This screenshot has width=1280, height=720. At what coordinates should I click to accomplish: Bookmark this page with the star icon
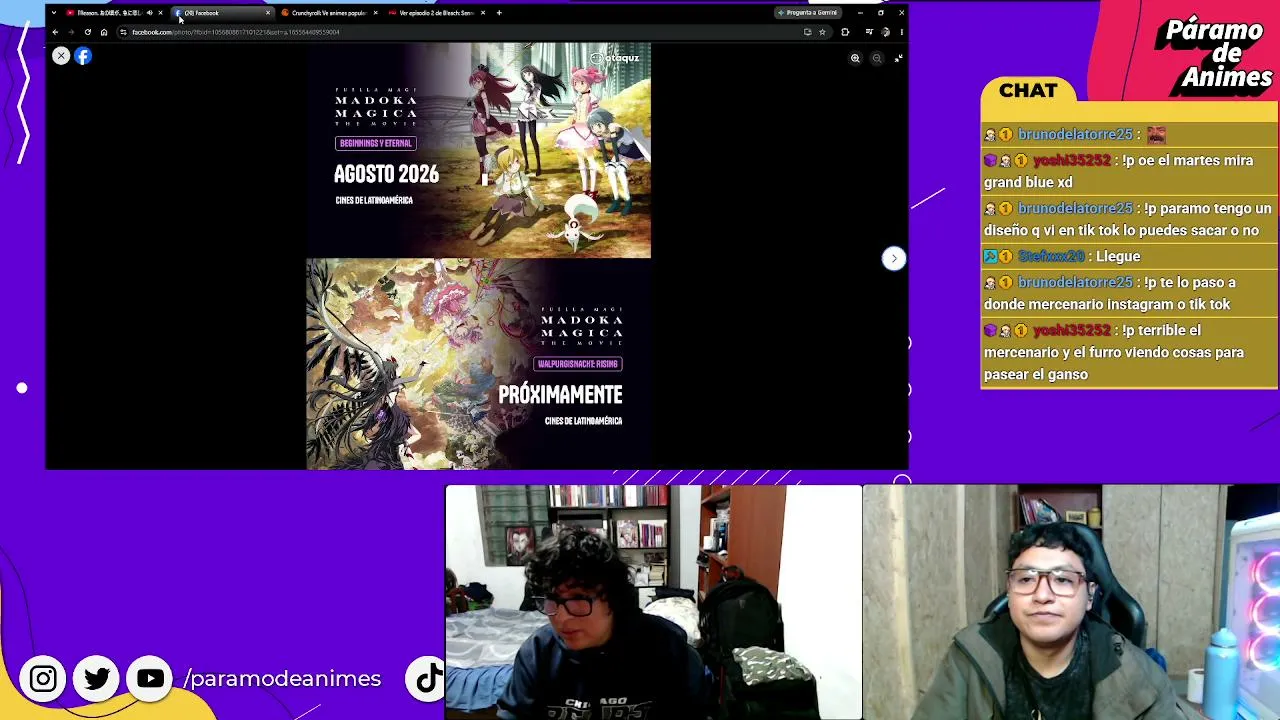822,32
